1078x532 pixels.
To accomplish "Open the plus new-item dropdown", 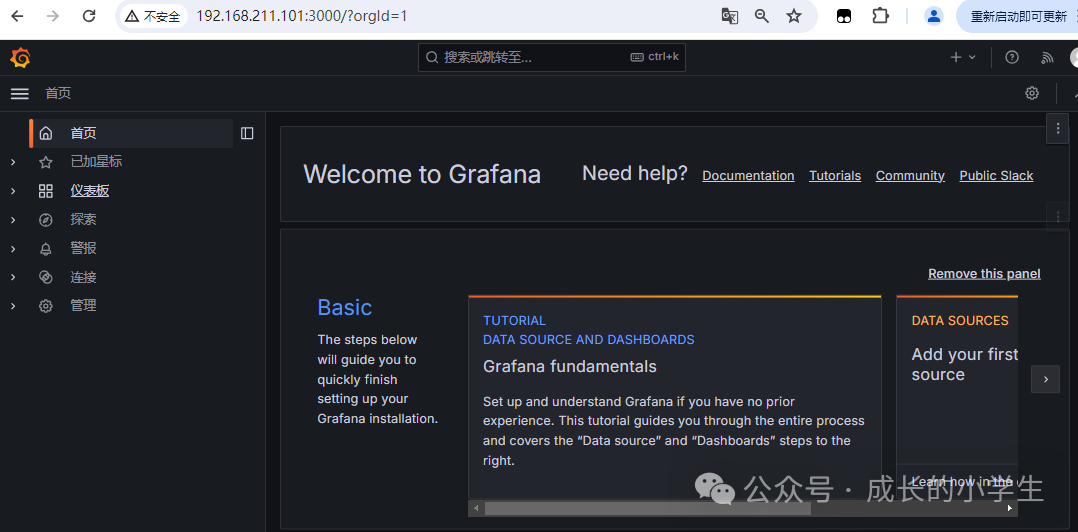I will (x=963, y=58).
